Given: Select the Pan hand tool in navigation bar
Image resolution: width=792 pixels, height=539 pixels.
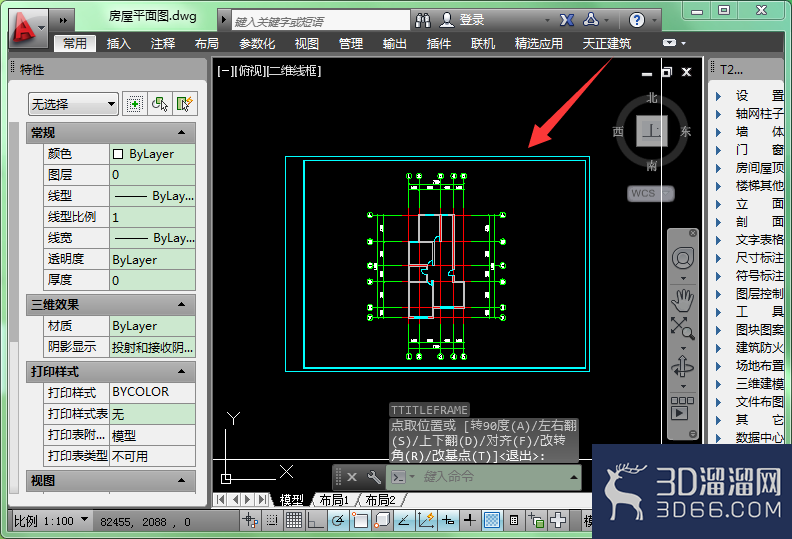Looking at the screenshot, I should coord(682,301).
